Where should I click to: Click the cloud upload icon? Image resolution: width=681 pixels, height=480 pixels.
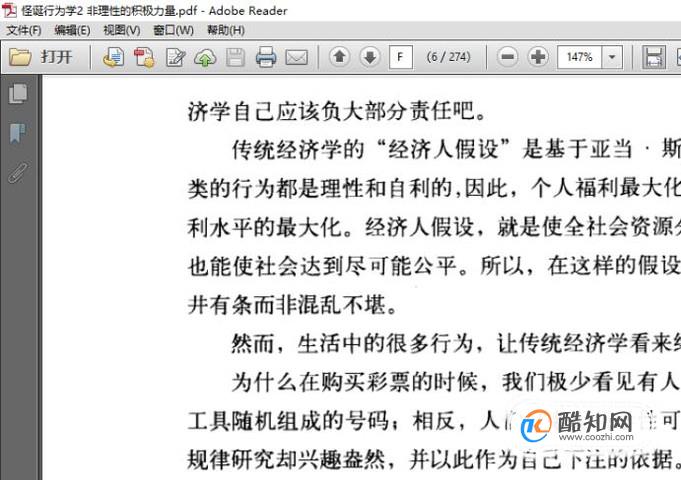205,57
